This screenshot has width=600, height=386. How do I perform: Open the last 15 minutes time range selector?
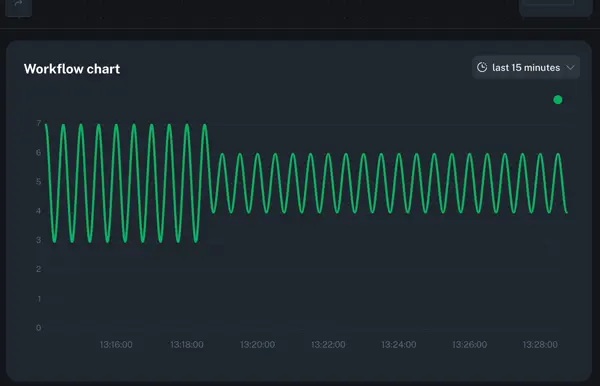[526, 67]
